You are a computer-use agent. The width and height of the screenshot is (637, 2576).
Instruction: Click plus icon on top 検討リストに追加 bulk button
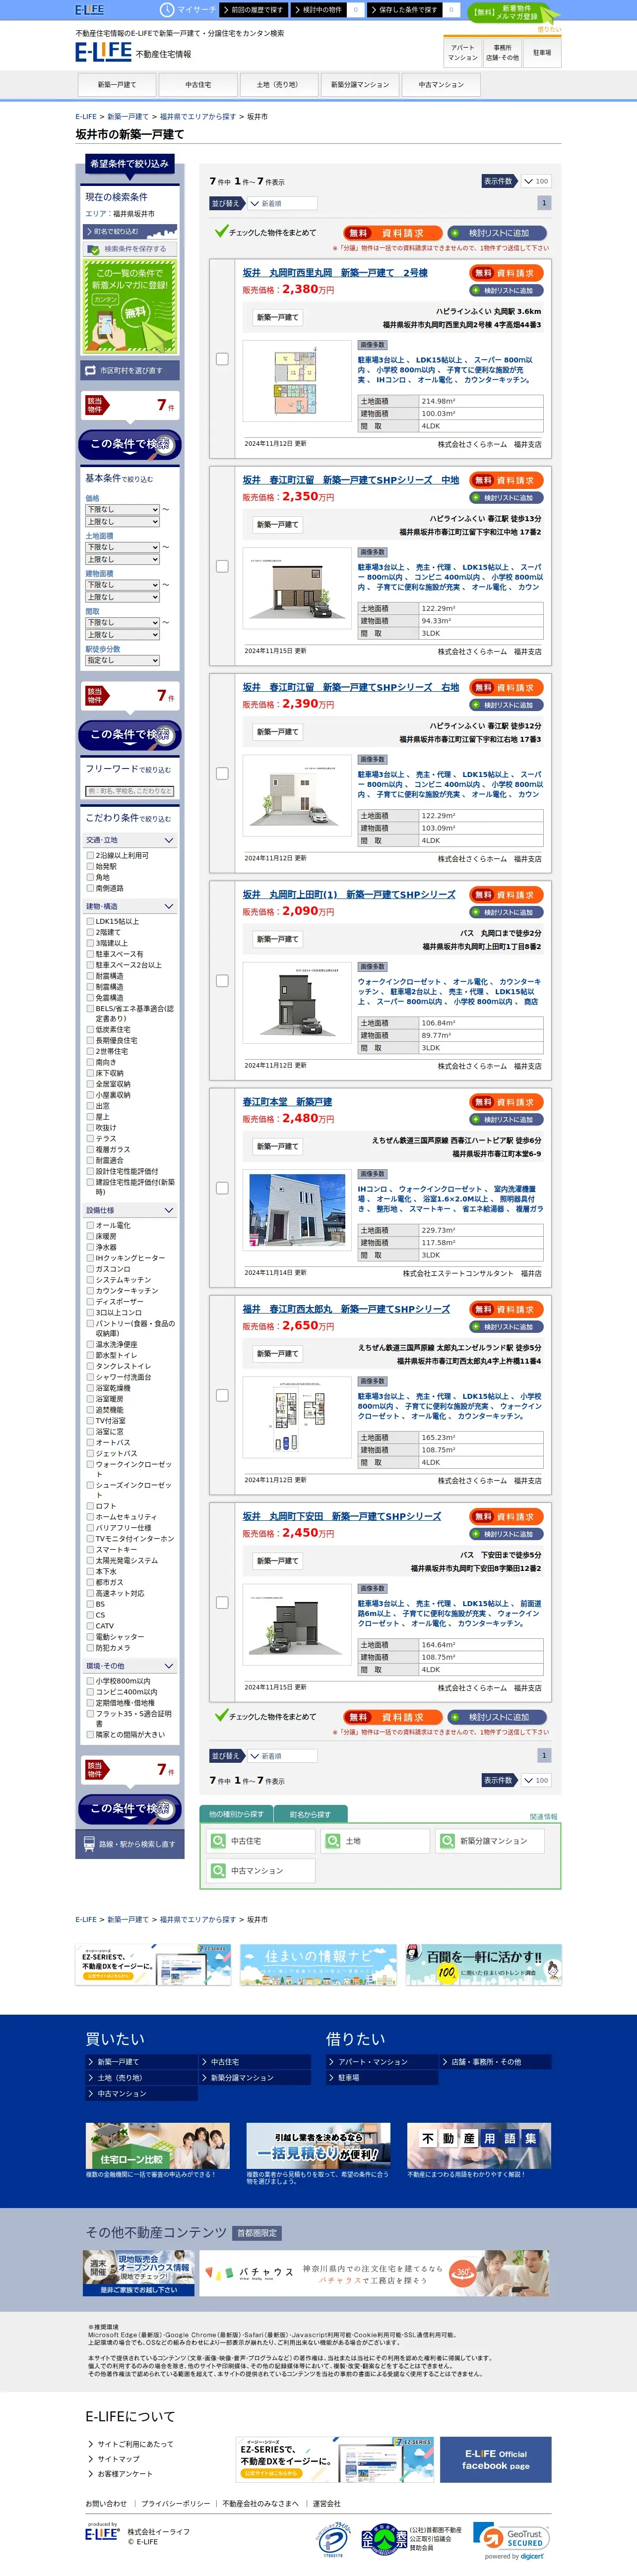click(x=456, y=233)
